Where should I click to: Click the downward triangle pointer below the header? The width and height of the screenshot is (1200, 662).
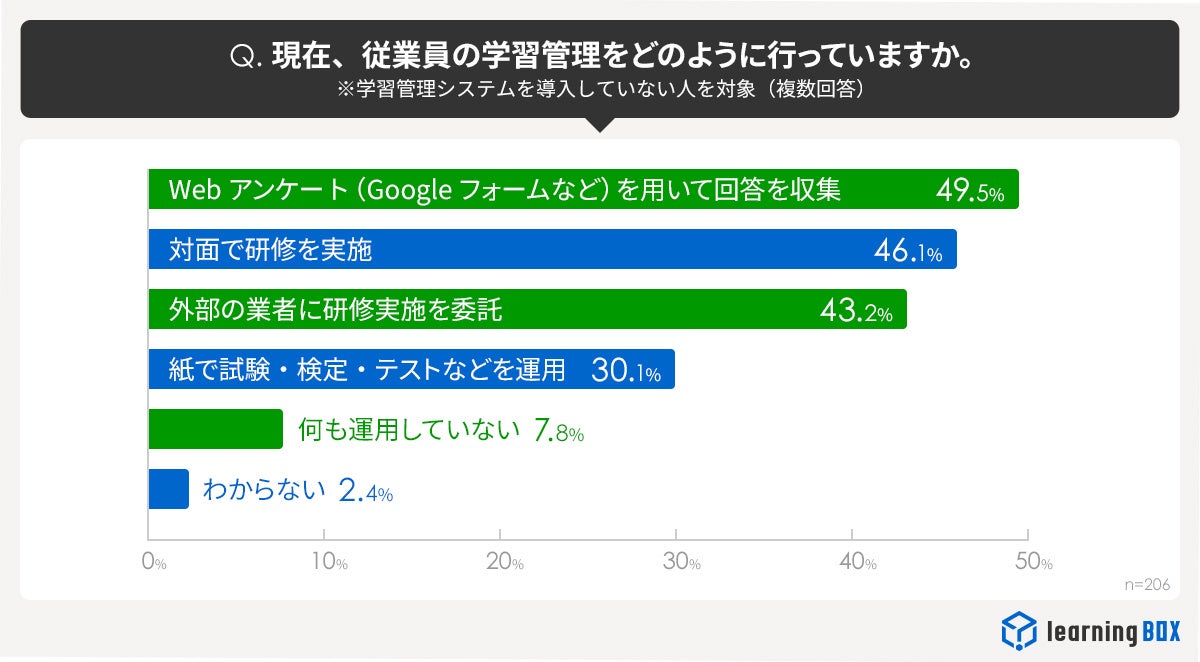tap(600, 125)
